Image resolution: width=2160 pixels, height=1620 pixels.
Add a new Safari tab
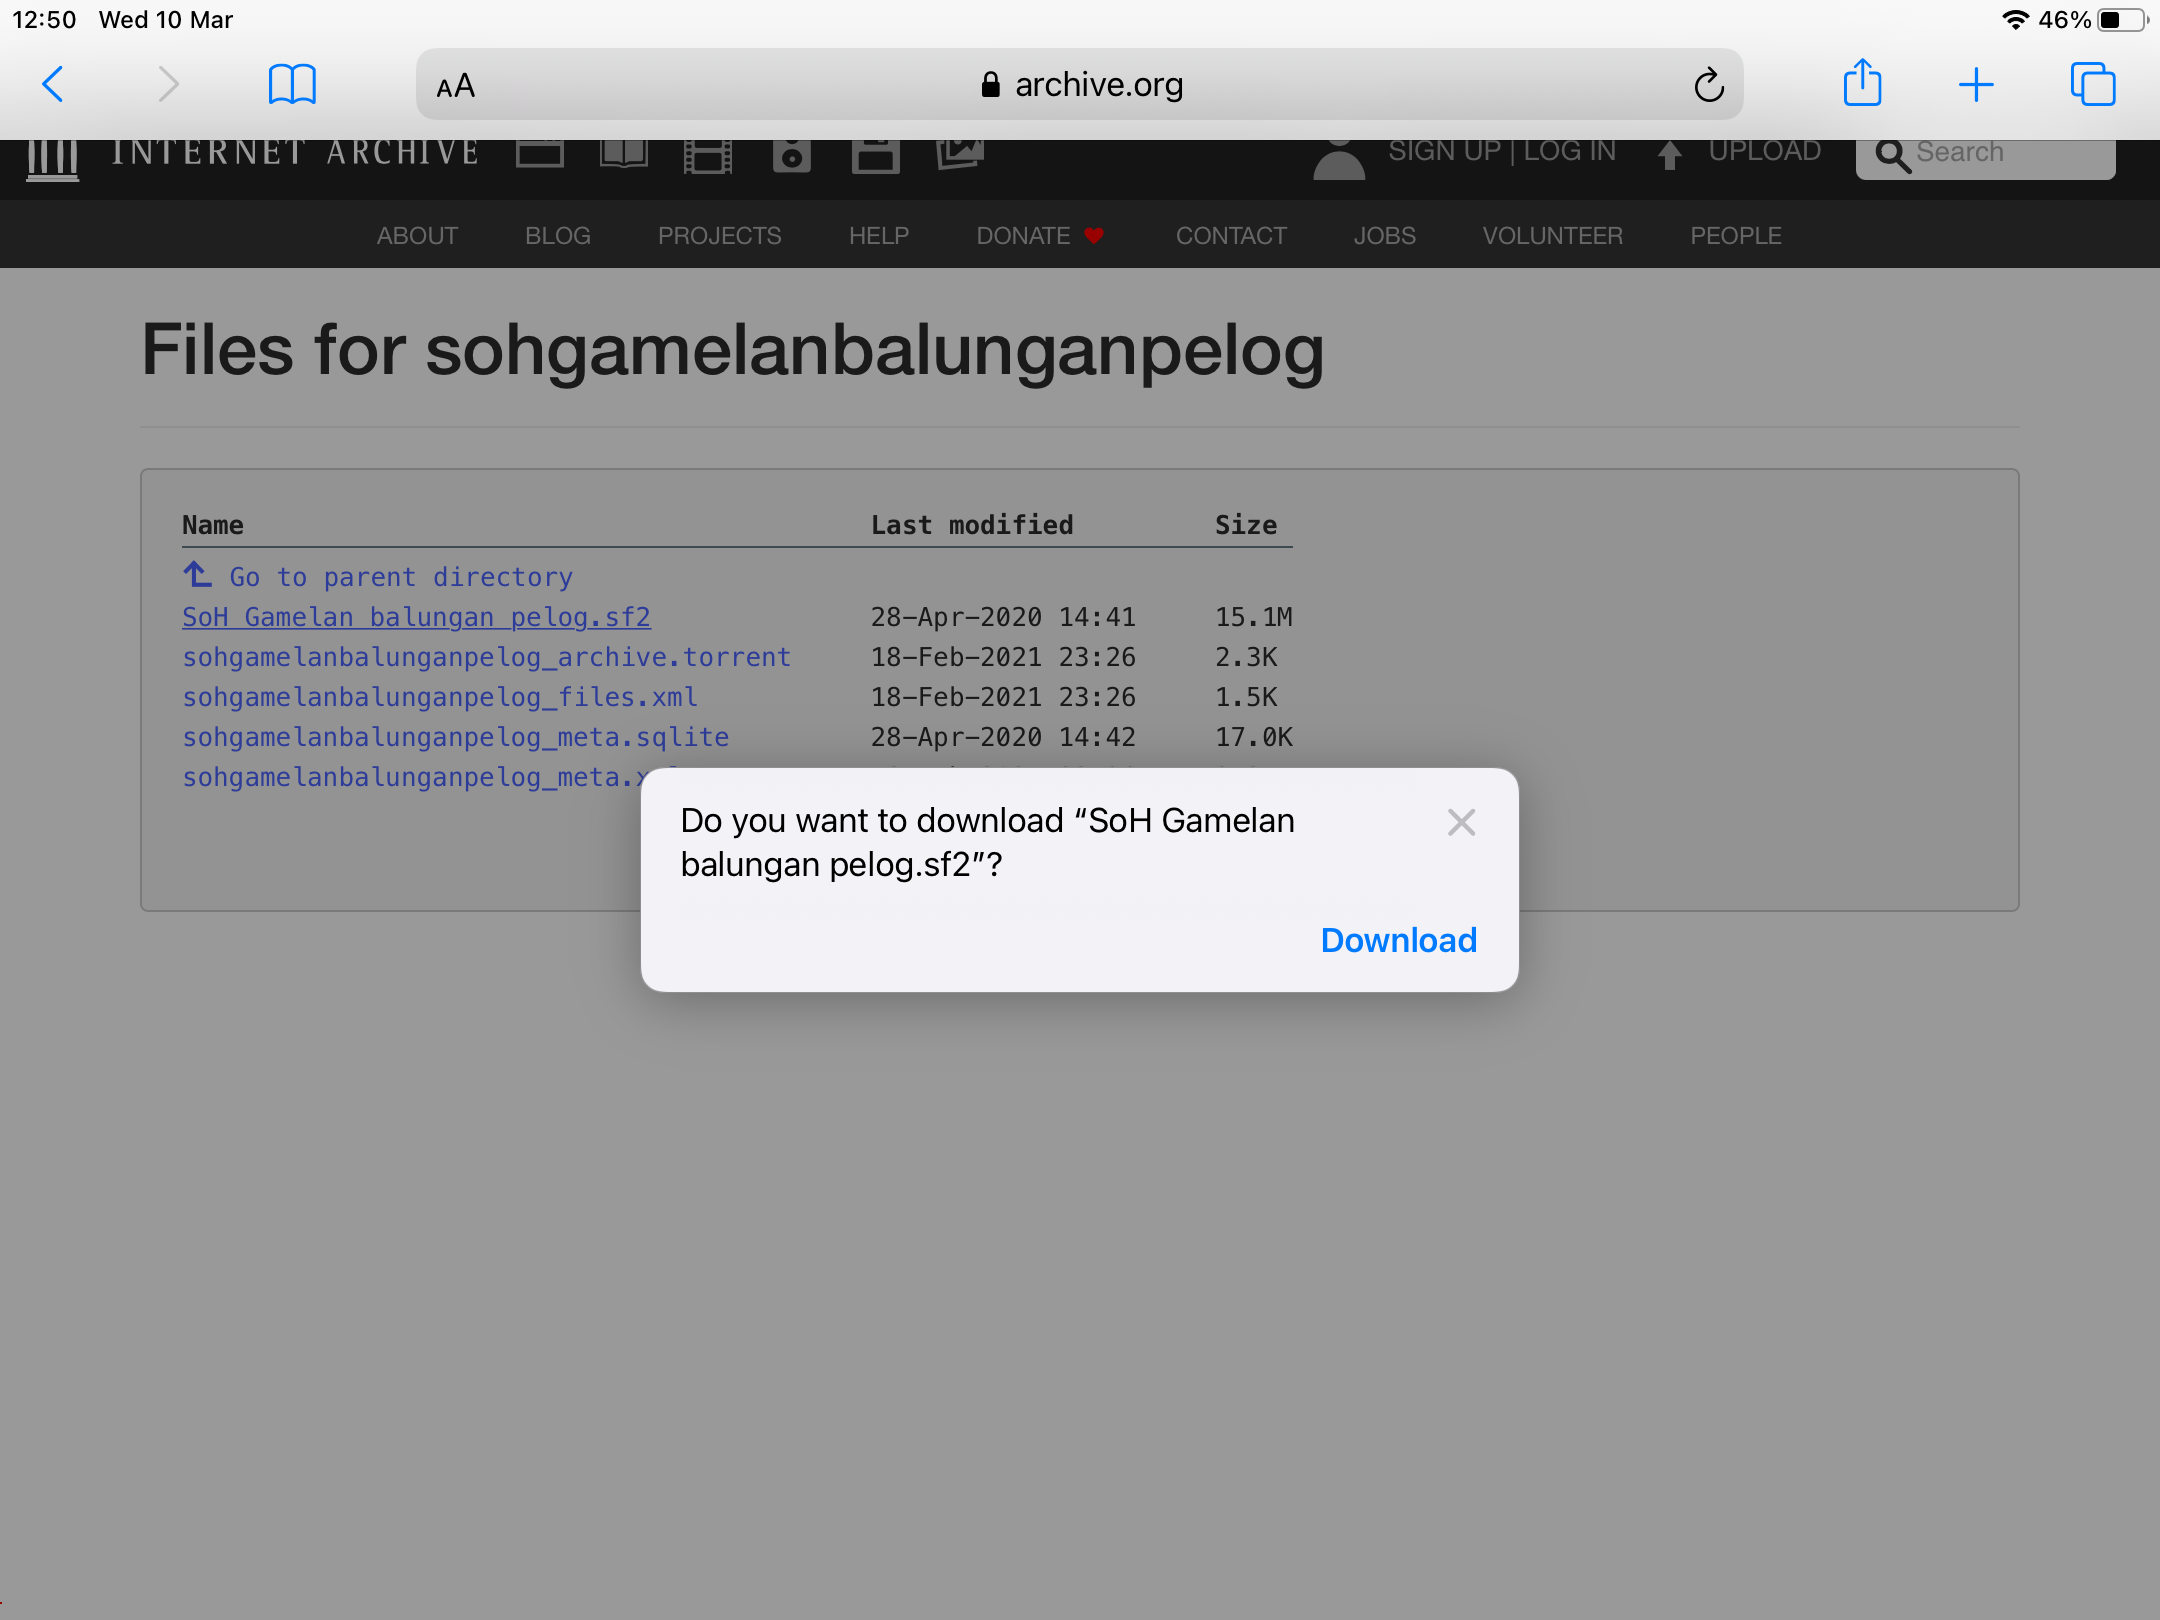tap(1976, 85)
